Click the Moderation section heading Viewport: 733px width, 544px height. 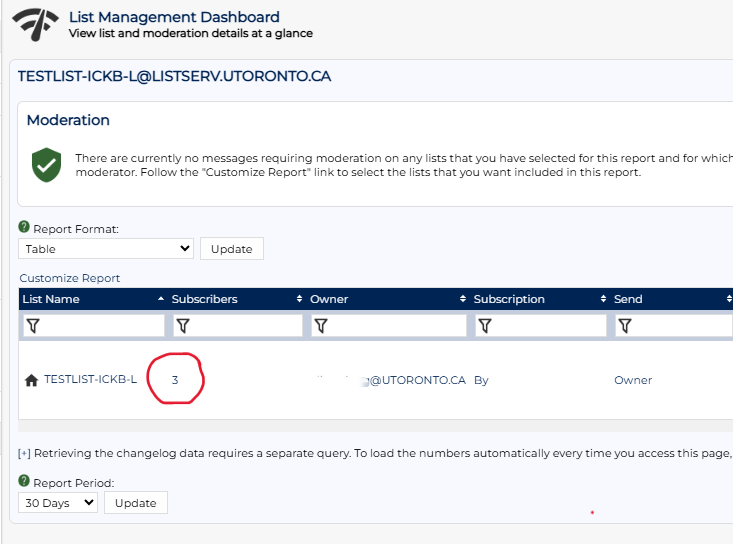point(68,120)
